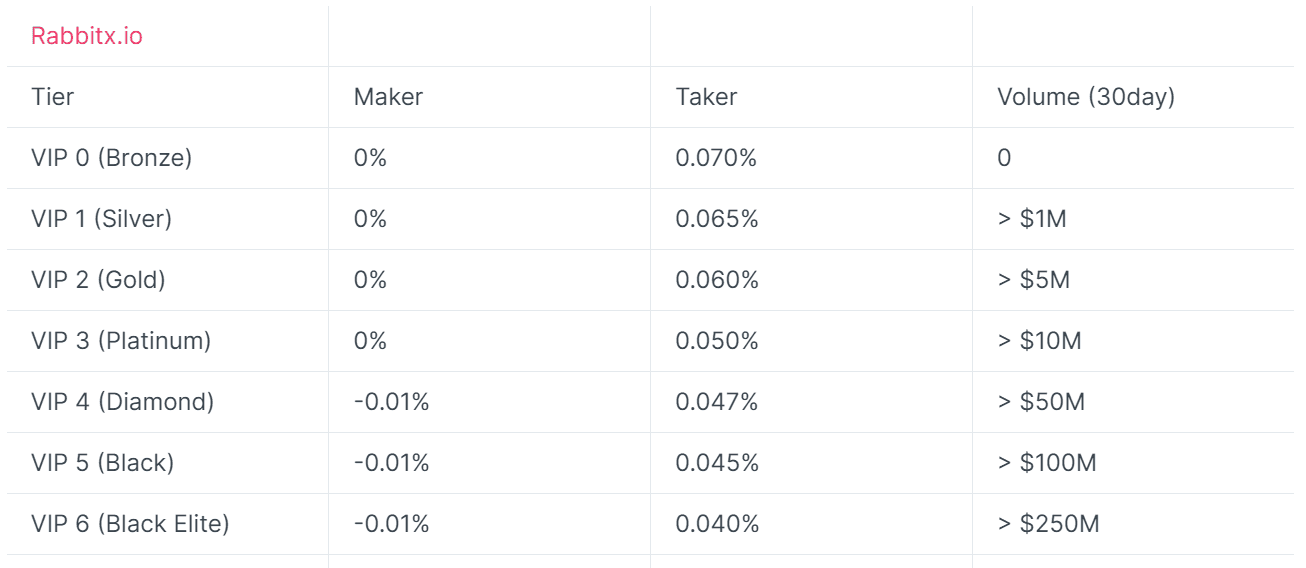Select the VIP 2 (Gold) tier cell
Screen dimensions: 1306x568
(x=98, y=280)
